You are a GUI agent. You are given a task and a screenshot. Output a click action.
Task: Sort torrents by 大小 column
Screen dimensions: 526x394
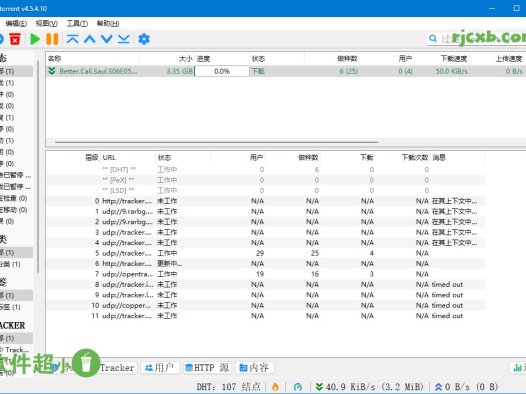coord(167,59)
